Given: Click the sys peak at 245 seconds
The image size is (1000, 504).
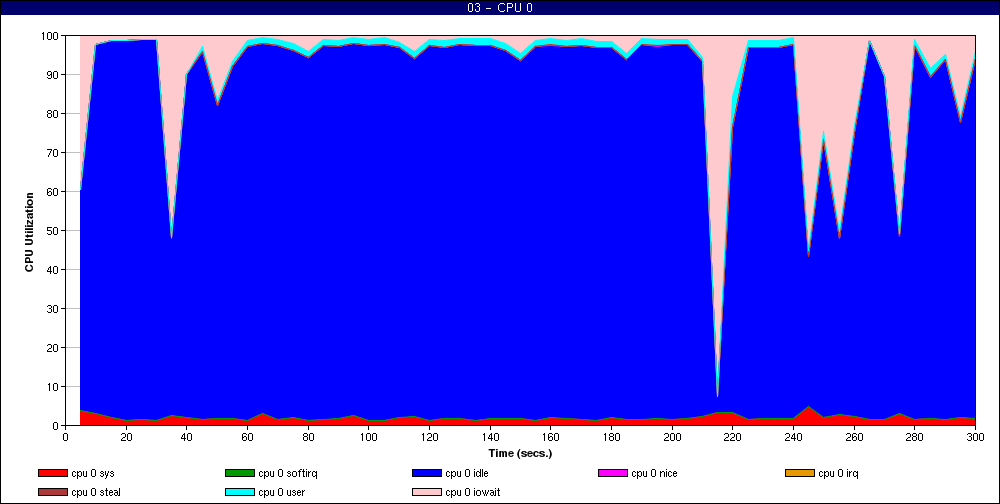Looking at the screenshot, I should click(809, 407).
